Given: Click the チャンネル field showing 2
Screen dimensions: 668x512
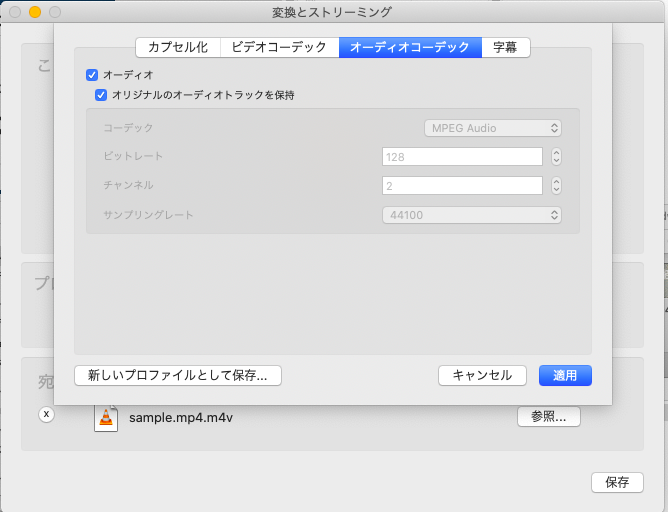Looking at the screenshot, I should click(462, 186).
